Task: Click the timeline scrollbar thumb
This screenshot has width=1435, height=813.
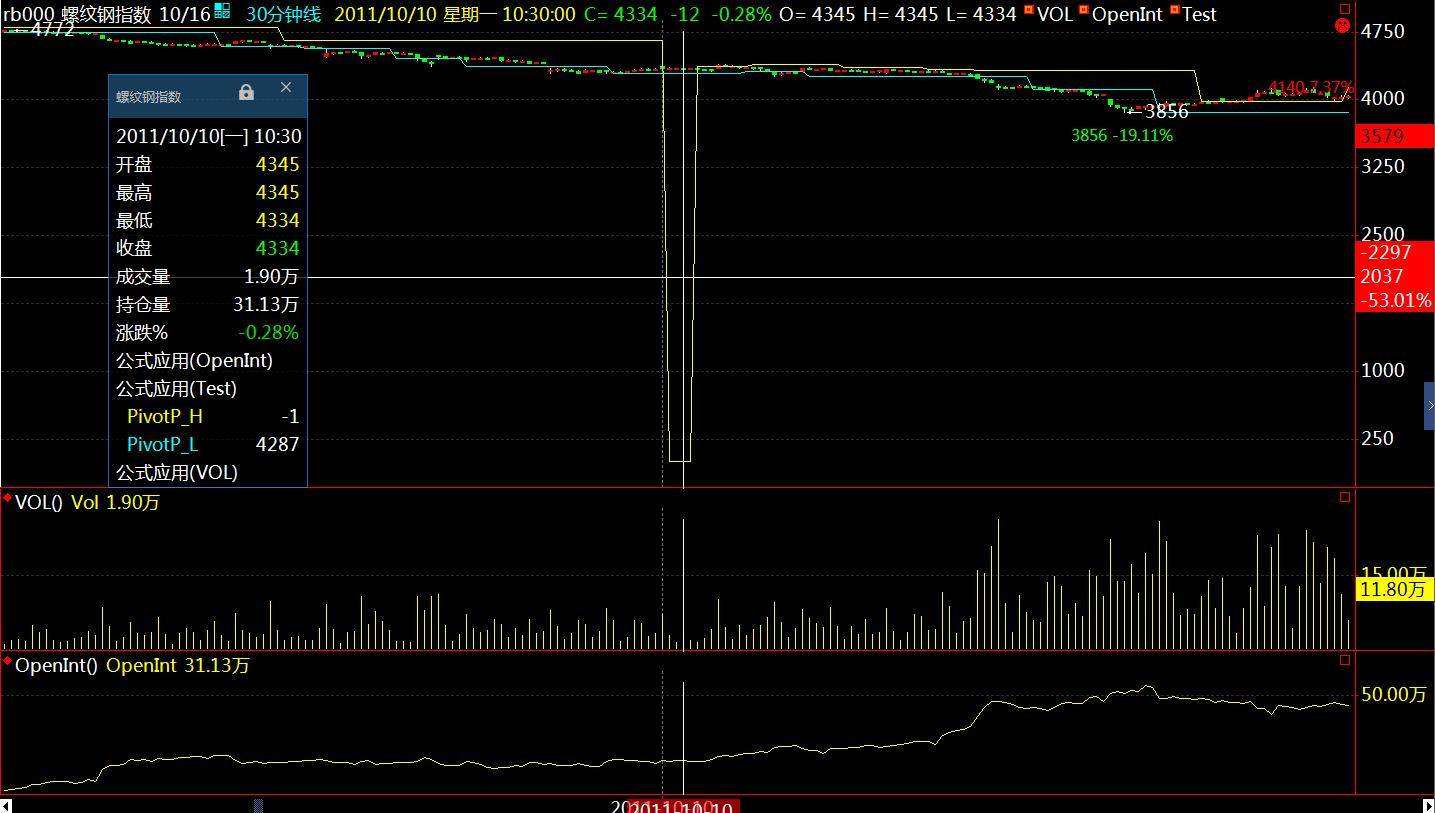Action: (258, 805)
